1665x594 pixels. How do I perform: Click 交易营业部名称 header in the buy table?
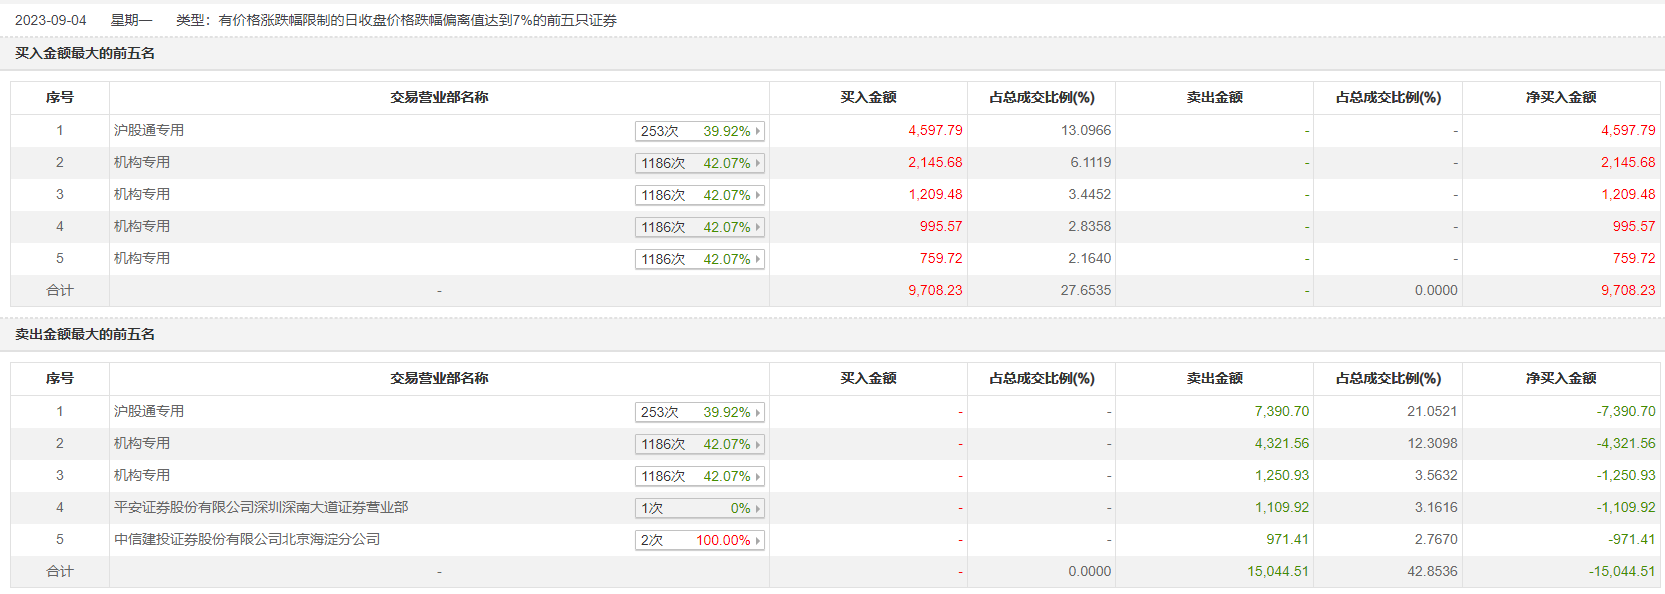coord(439,97)
